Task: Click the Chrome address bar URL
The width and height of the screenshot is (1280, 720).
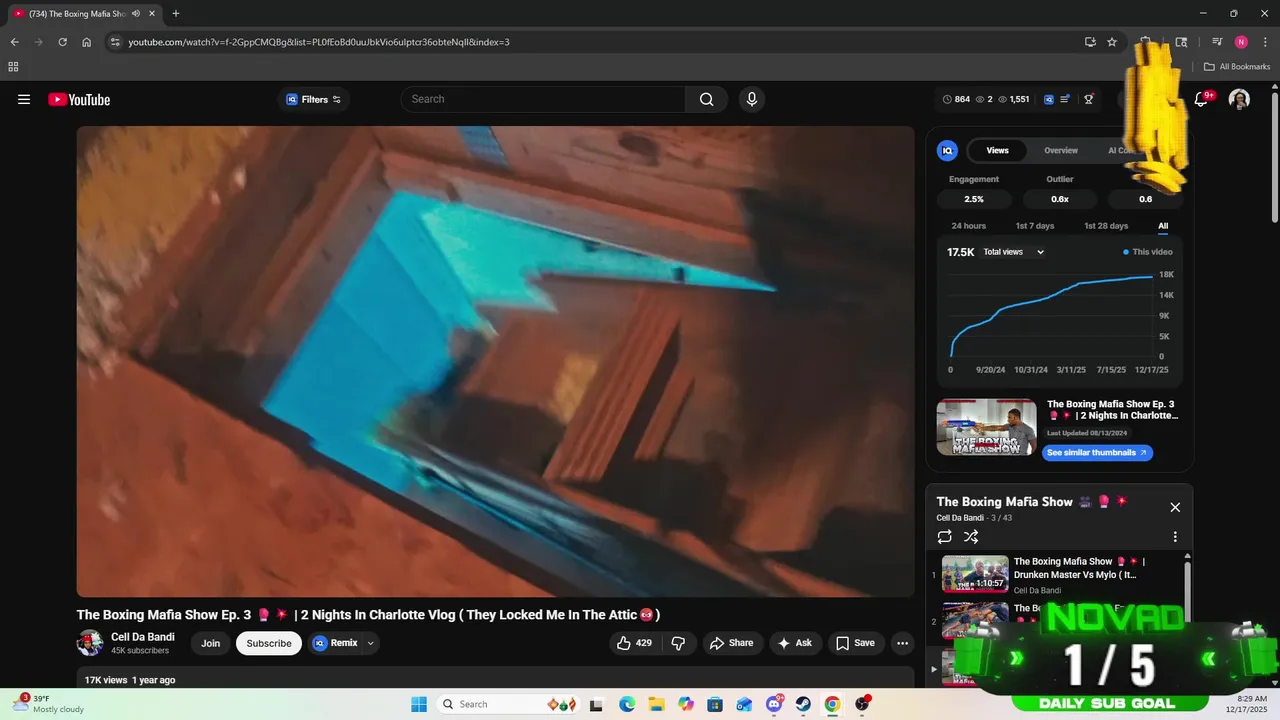Action: coord(319,42)
